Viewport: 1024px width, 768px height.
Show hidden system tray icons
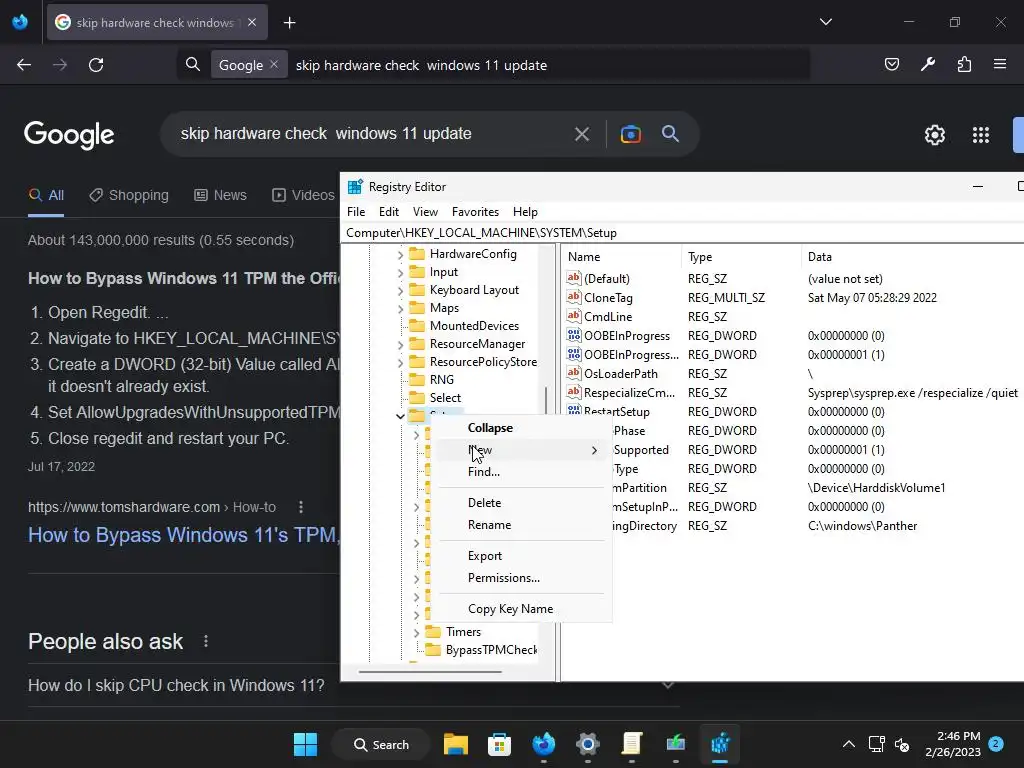(x=848, y=744)
